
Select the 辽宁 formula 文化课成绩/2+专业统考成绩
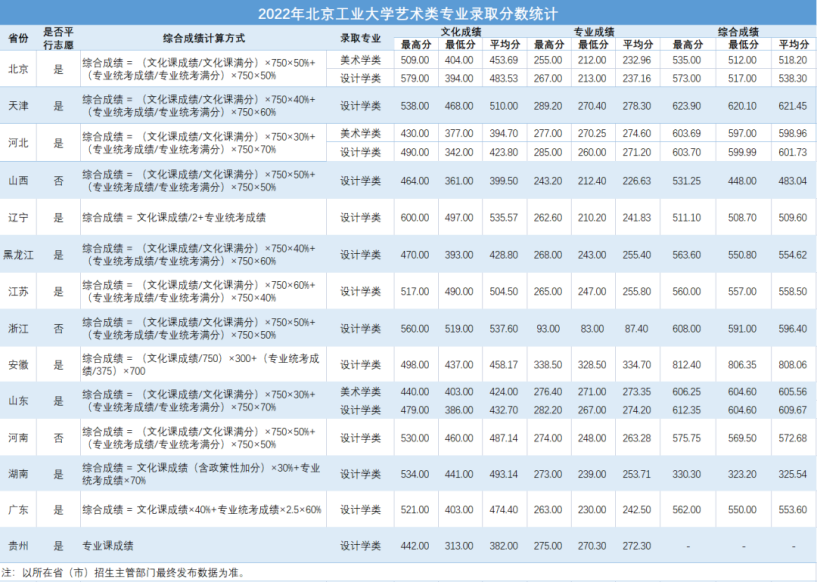coord(174,217)
